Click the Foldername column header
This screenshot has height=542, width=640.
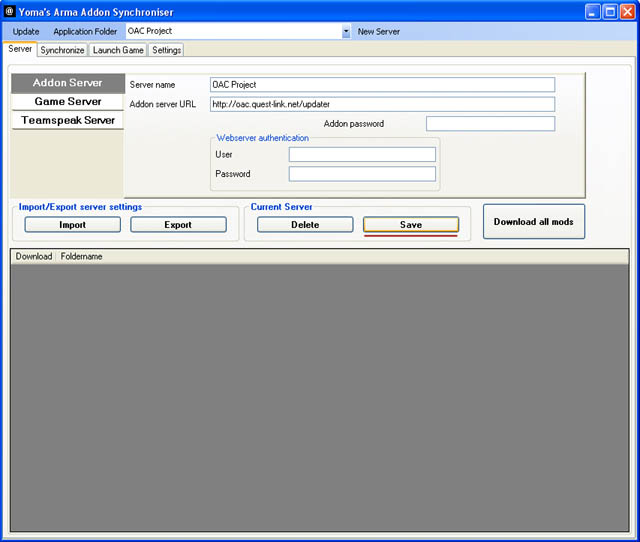click(82, 257)
